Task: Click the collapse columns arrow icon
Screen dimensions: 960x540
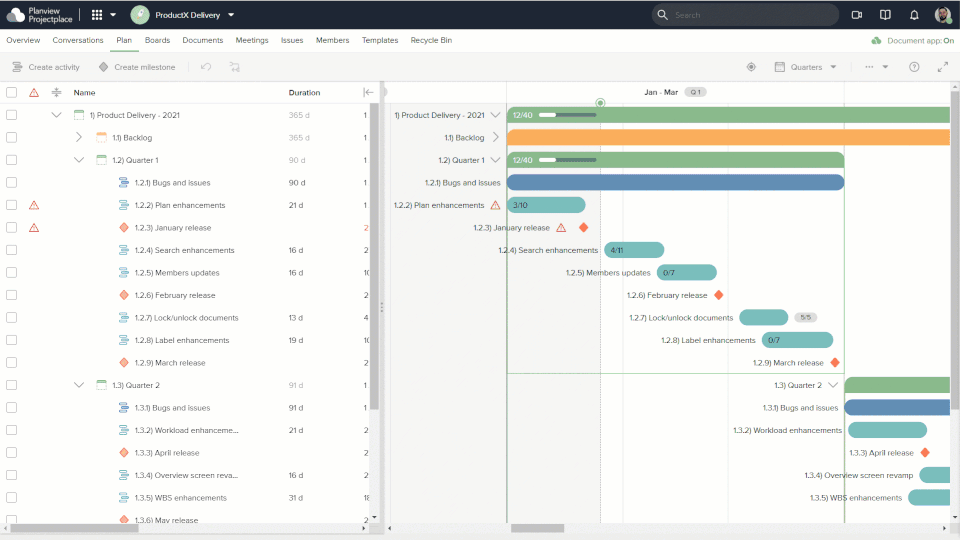Action: [368, 92]
